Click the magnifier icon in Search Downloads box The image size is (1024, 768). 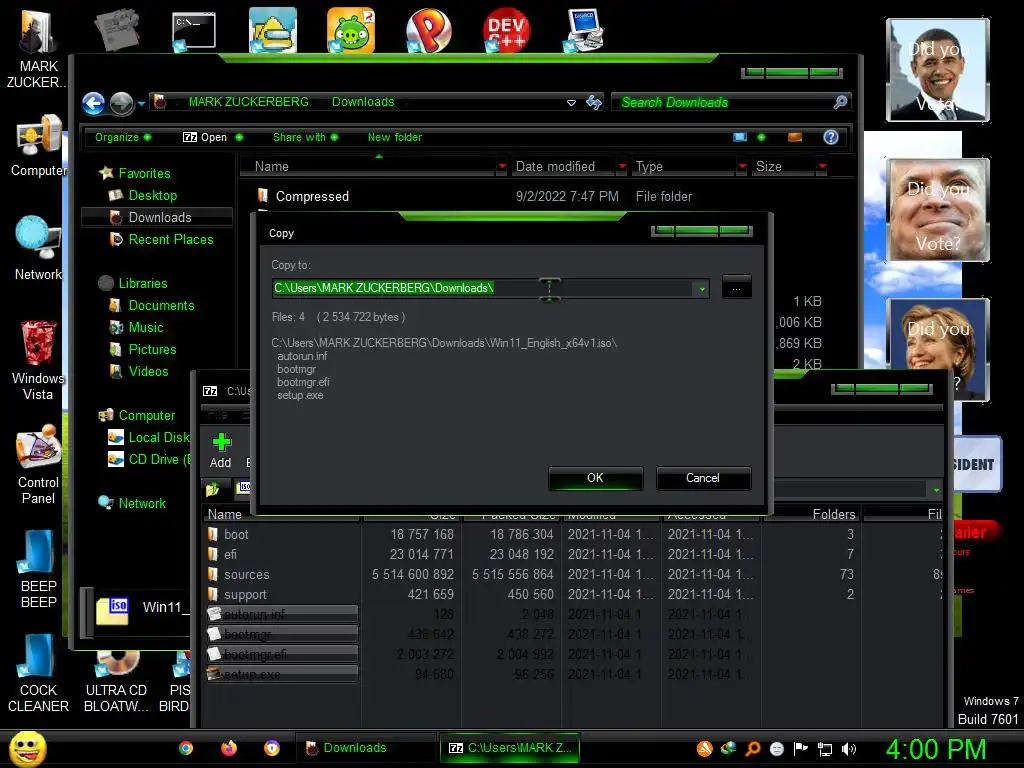(840, 102)
